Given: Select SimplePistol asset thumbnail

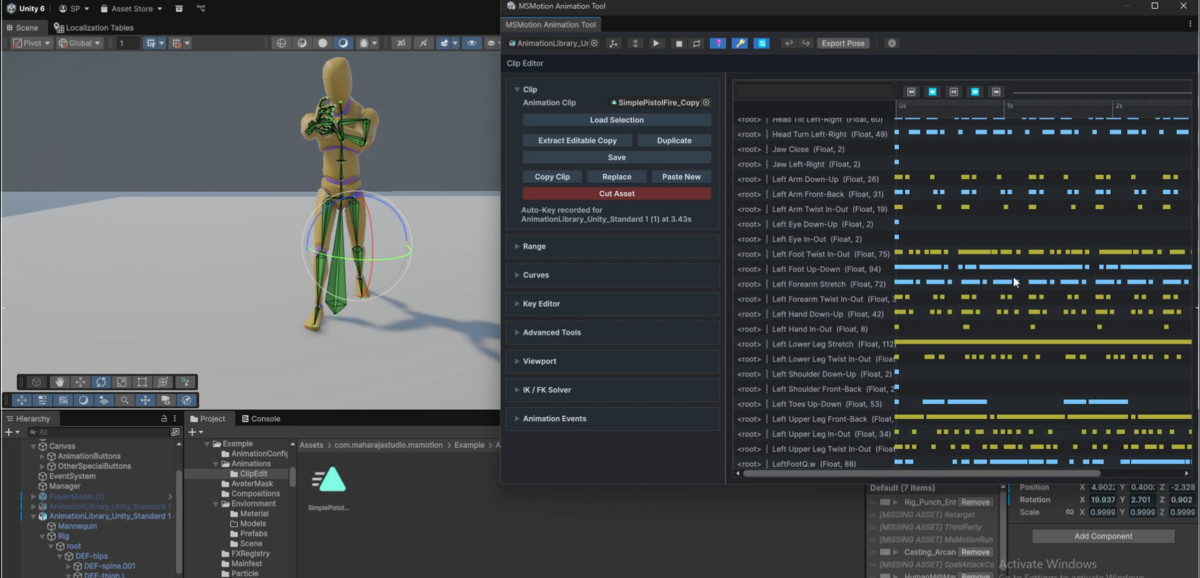Looking at the screenshot, I should pos(328,487).
